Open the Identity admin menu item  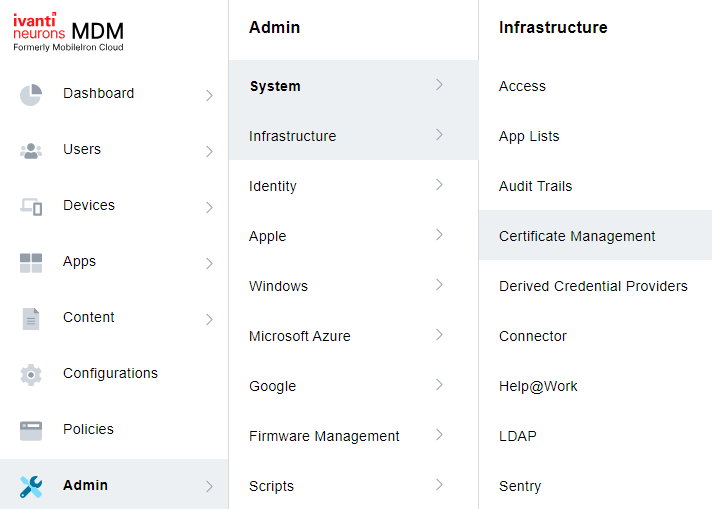[273, 186]
